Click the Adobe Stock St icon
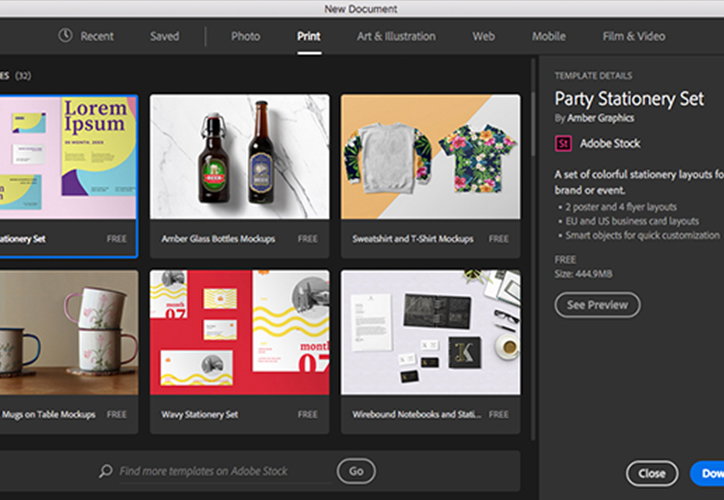This screenshot has width=724, height=500. (x=563, y=144)
